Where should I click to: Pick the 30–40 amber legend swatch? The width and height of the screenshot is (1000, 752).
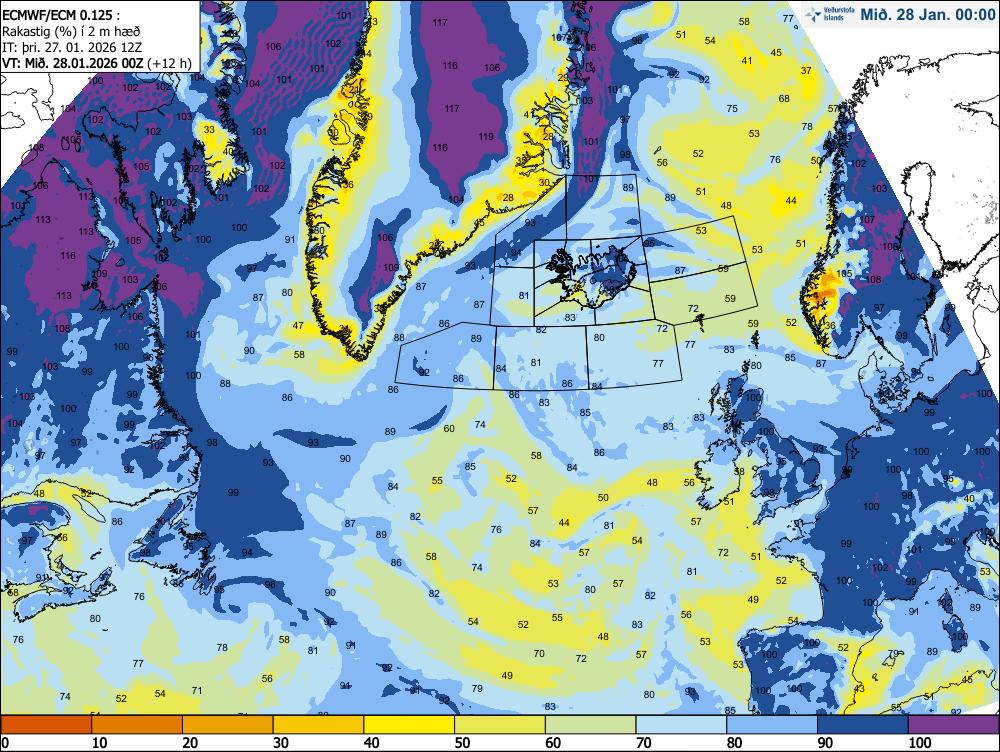pyautogui.click(x=318, y=725)
